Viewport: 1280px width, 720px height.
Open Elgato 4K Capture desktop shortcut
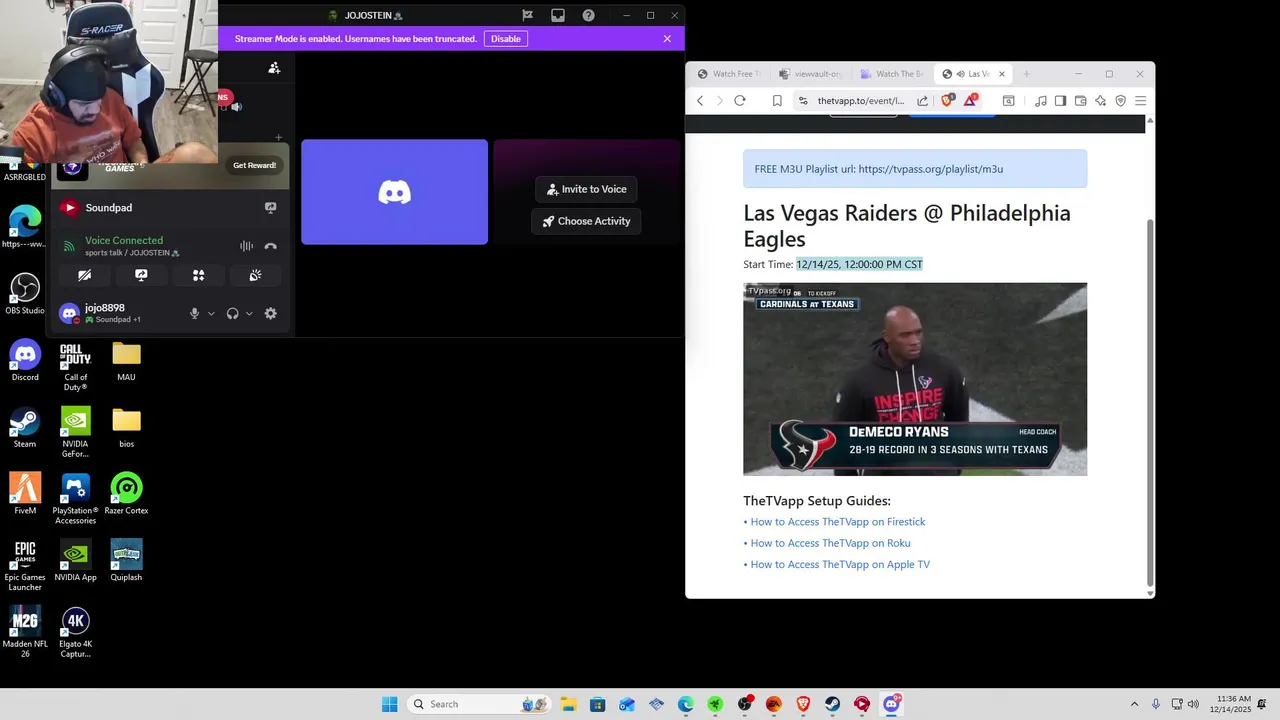pyautogui.click(x=76, y=632)
